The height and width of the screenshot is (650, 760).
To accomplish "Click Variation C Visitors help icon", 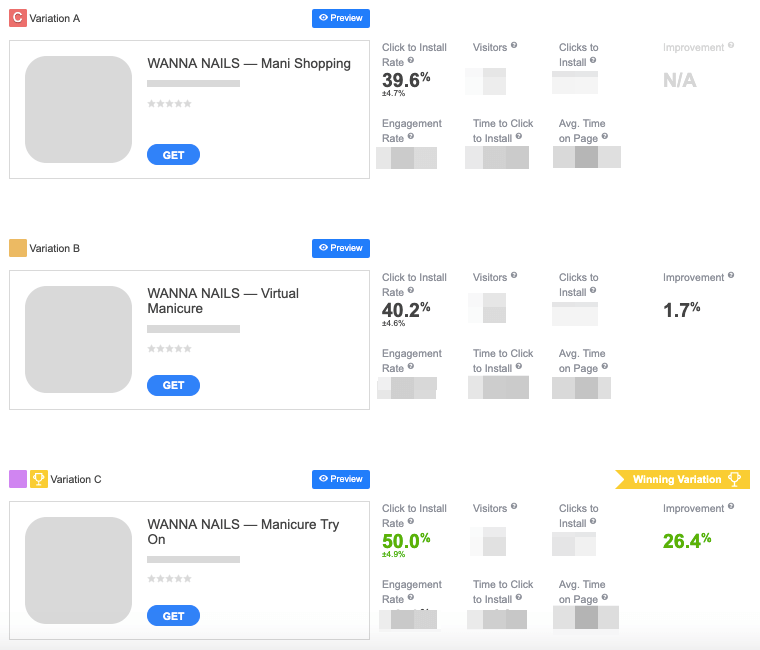I will coord(514,506).
